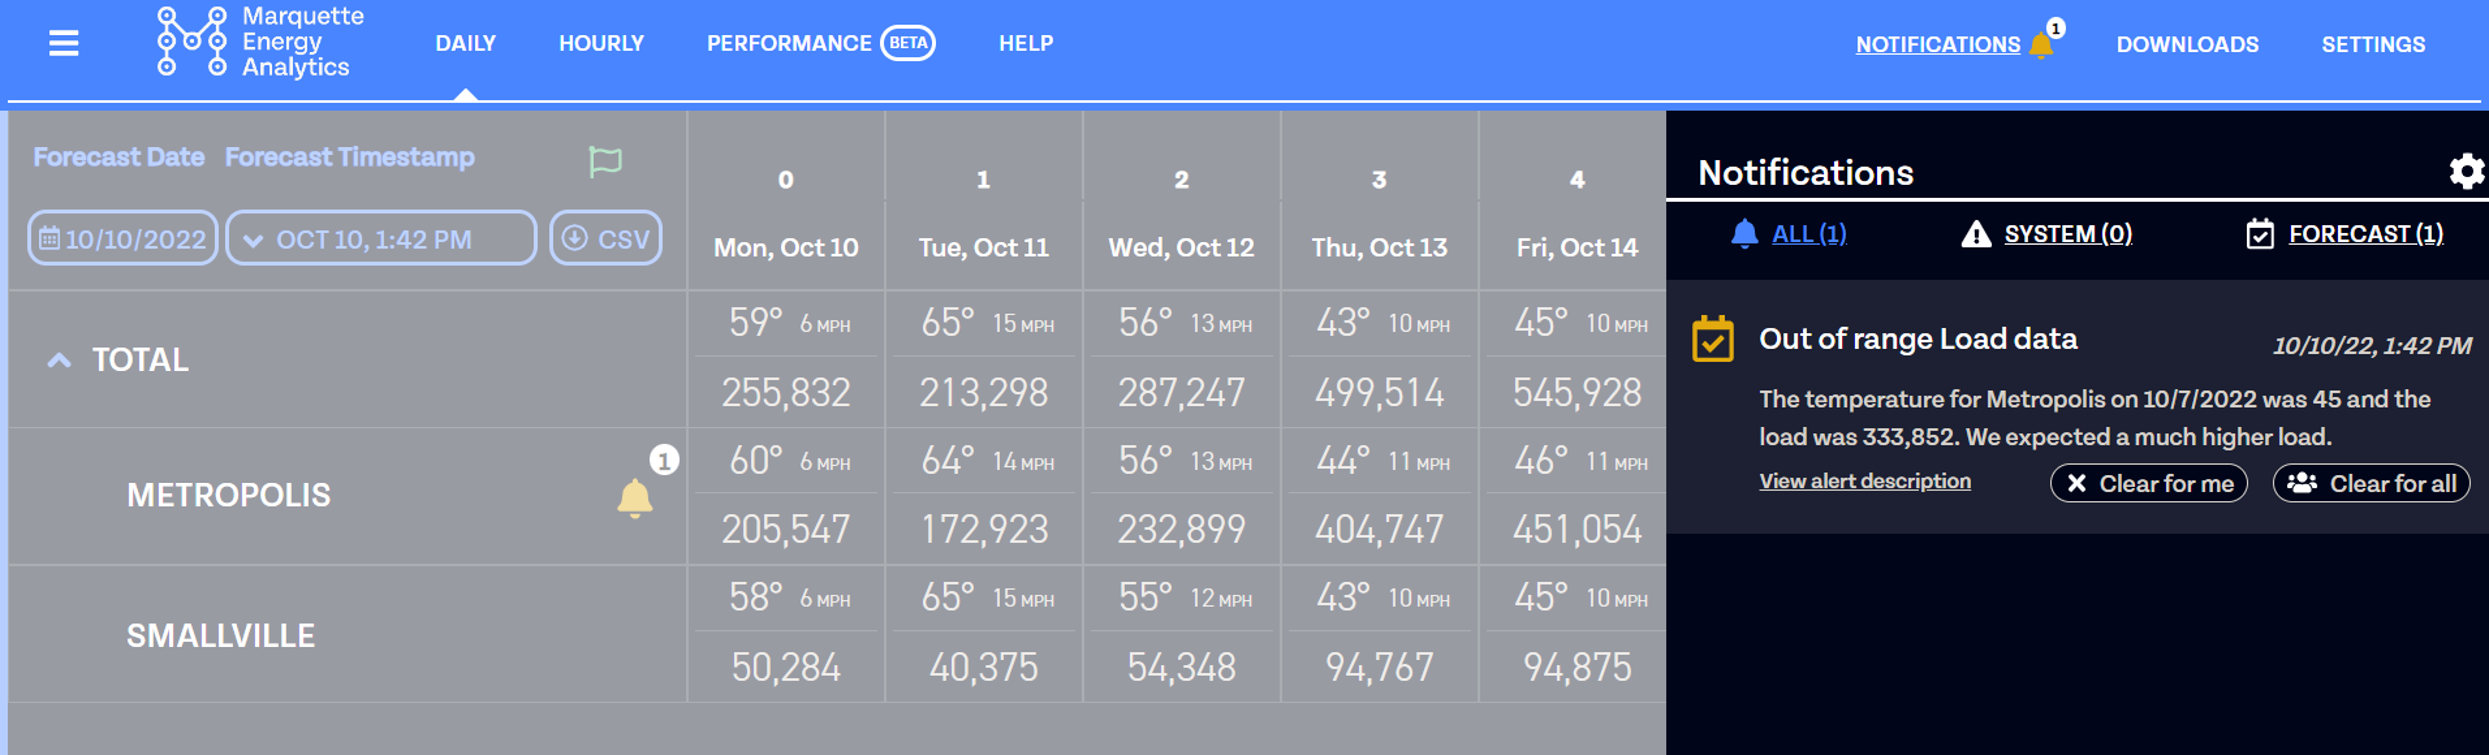2489x755 pixels.
Task: Open Performance beta tab
Action: 820,44
